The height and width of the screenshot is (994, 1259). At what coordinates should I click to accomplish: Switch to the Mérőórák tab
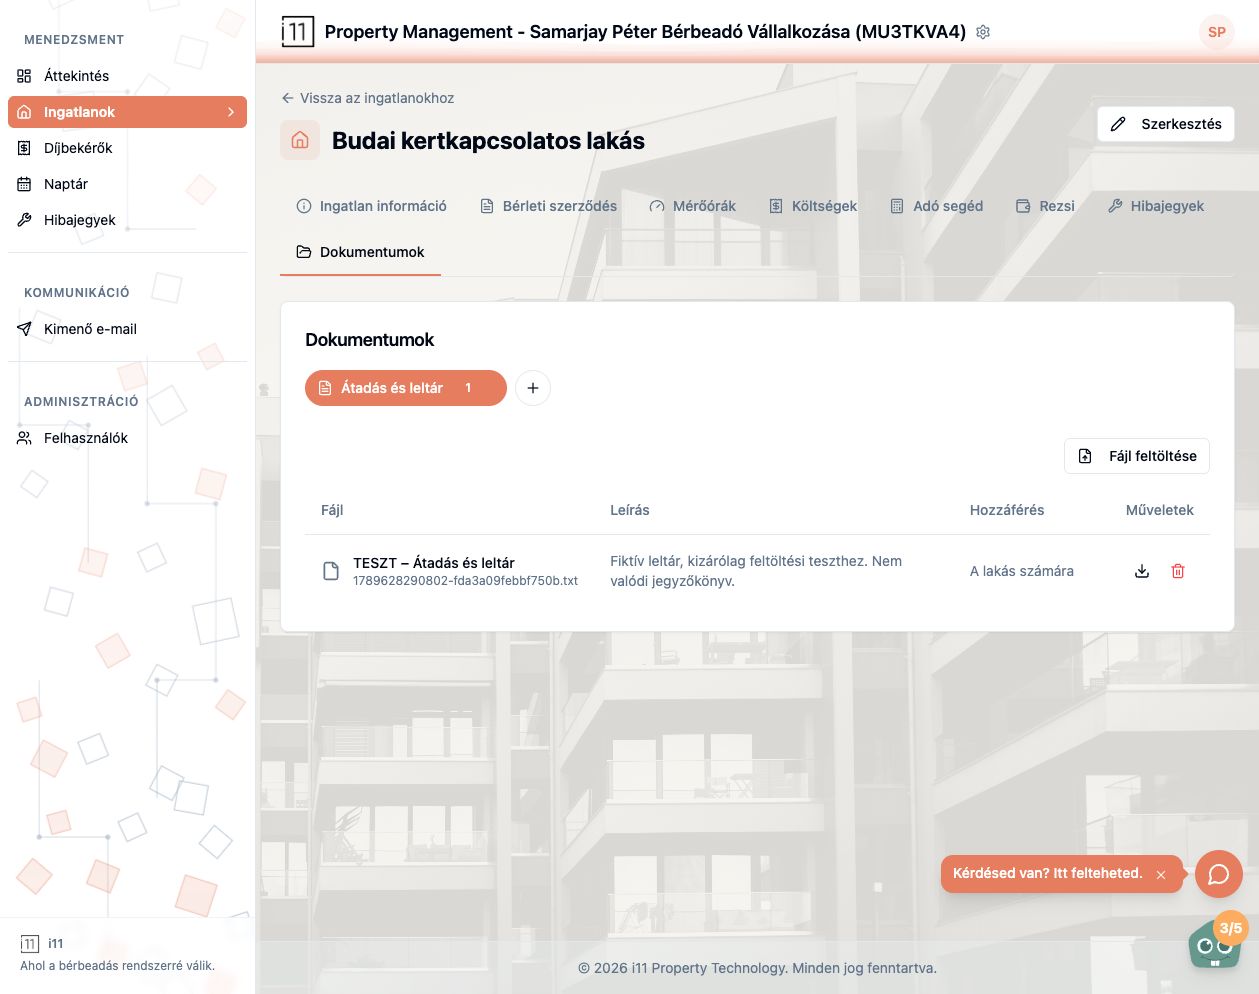tap(692, 206)
